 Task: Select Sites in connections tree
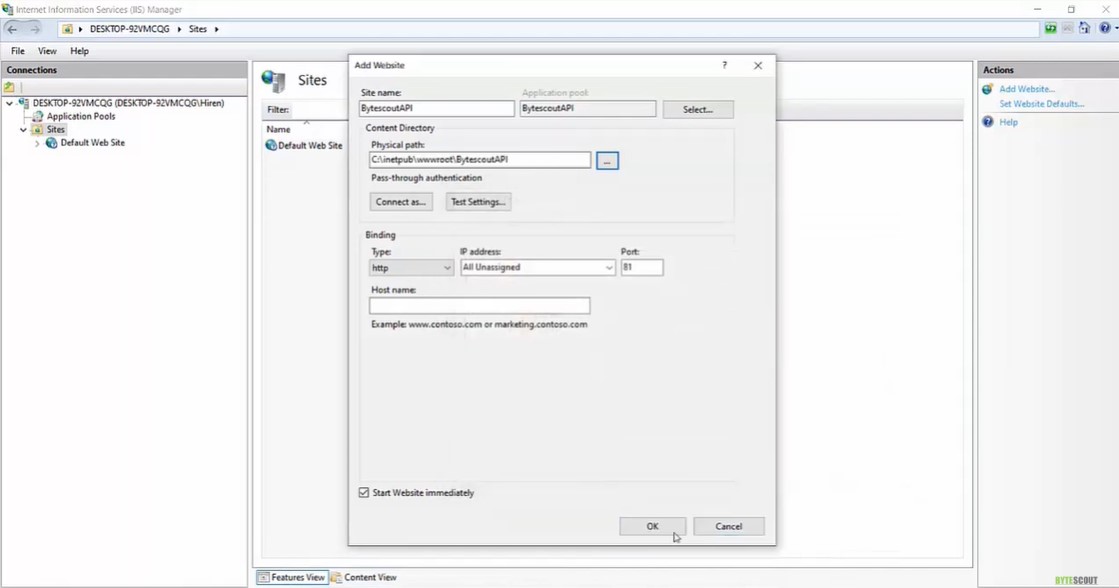[x=56, y=130]
